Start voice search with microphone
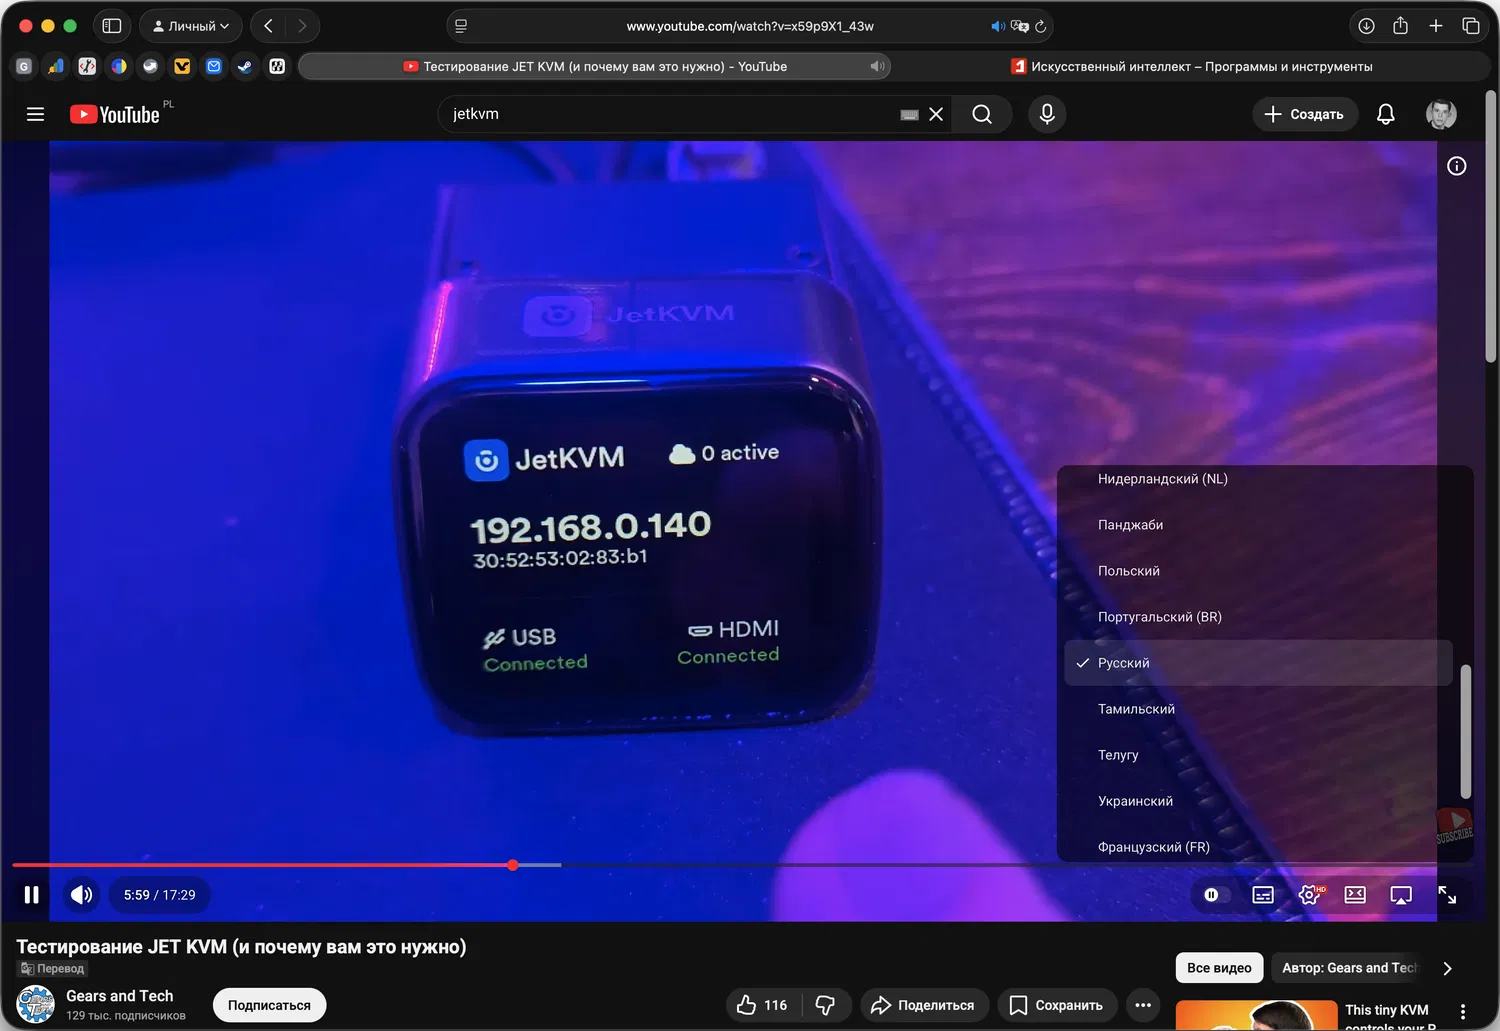 [1047, 114]
